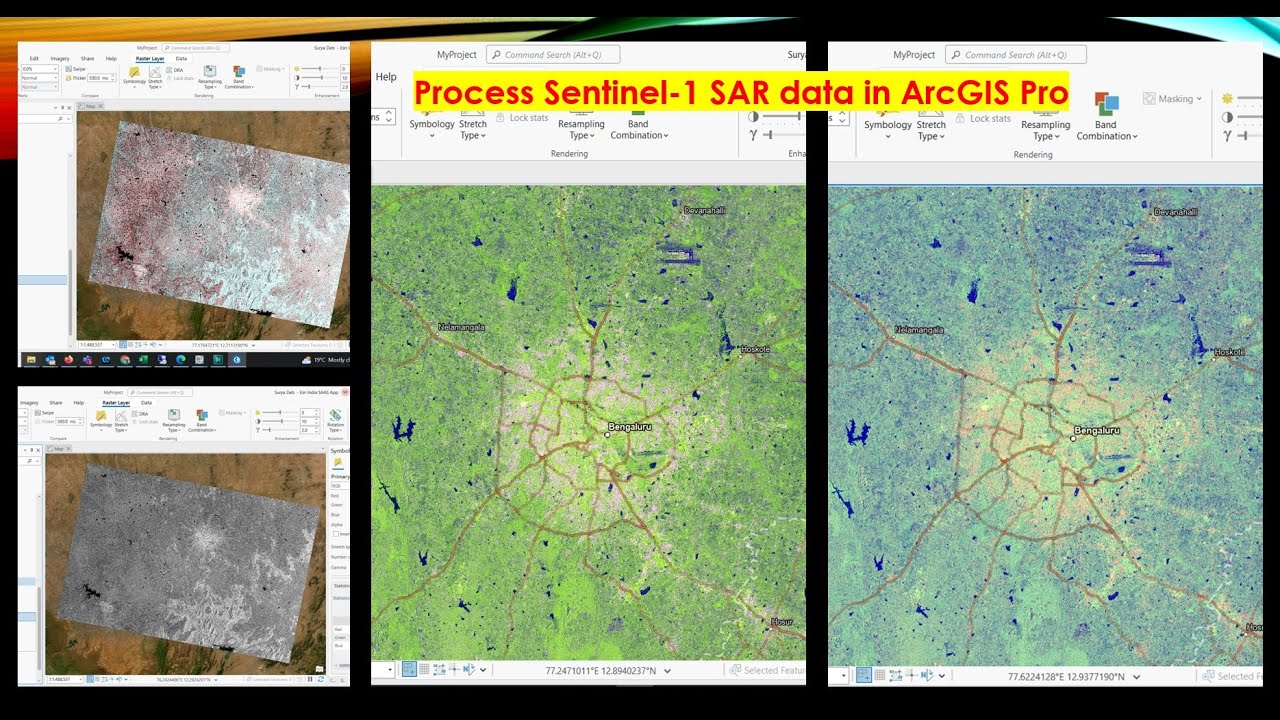Click contrast icon in middle window ribbon

coord(753,117)
